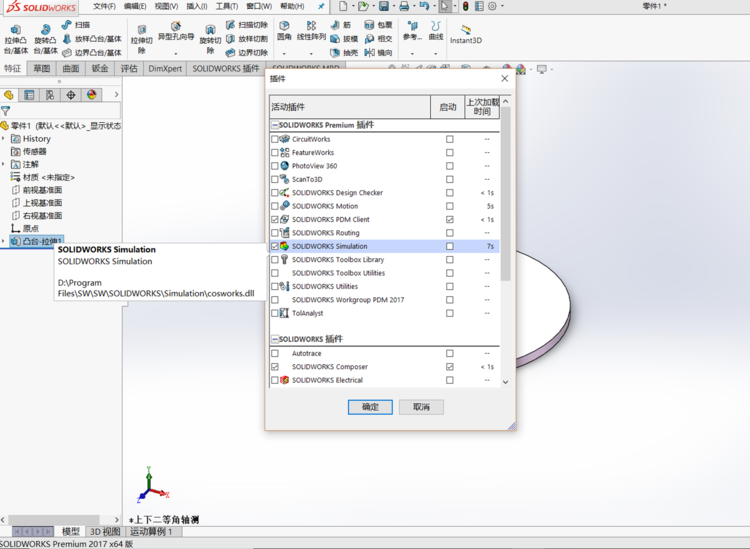The height and width of the screenshot is (549, 750).
Task: Select the 拔模 draft tool
Action: pos(344,39)
